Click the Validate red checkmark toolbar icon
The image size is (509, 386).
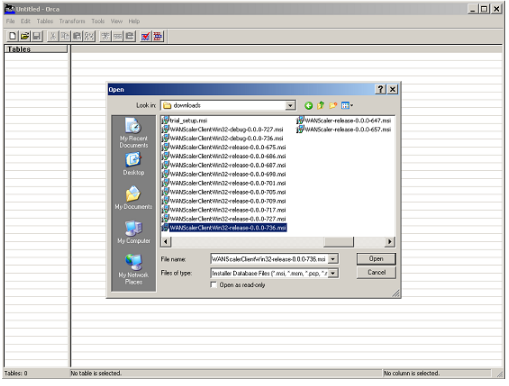coord(146,36)
